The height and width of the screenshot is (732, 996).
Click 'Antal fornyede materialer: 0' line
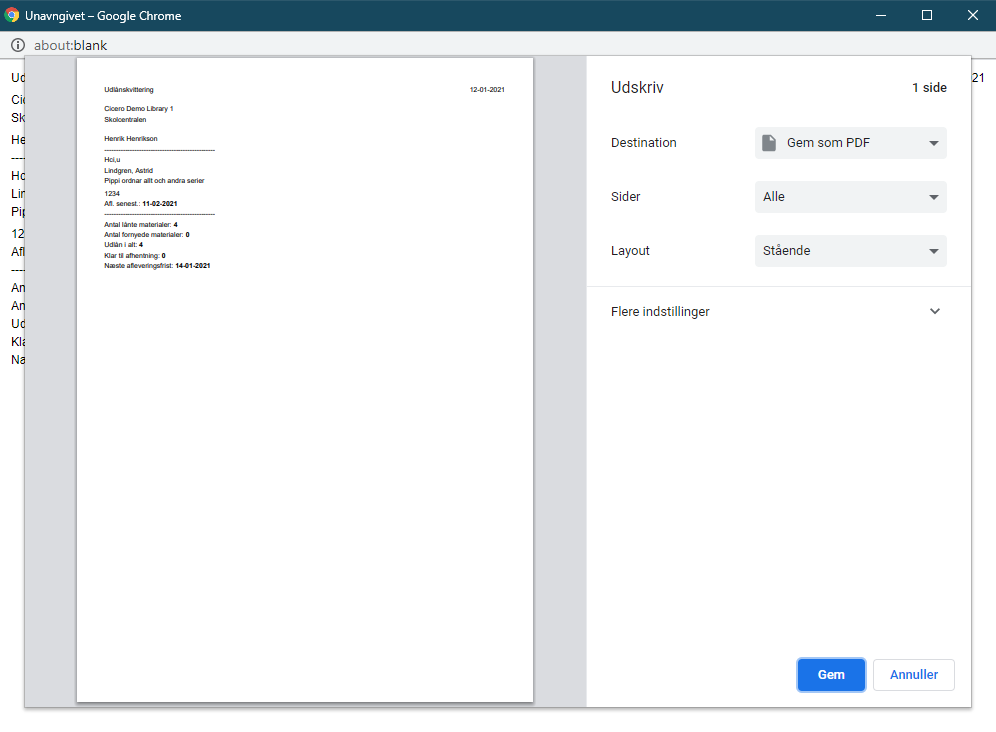click(x=147, y=234)
